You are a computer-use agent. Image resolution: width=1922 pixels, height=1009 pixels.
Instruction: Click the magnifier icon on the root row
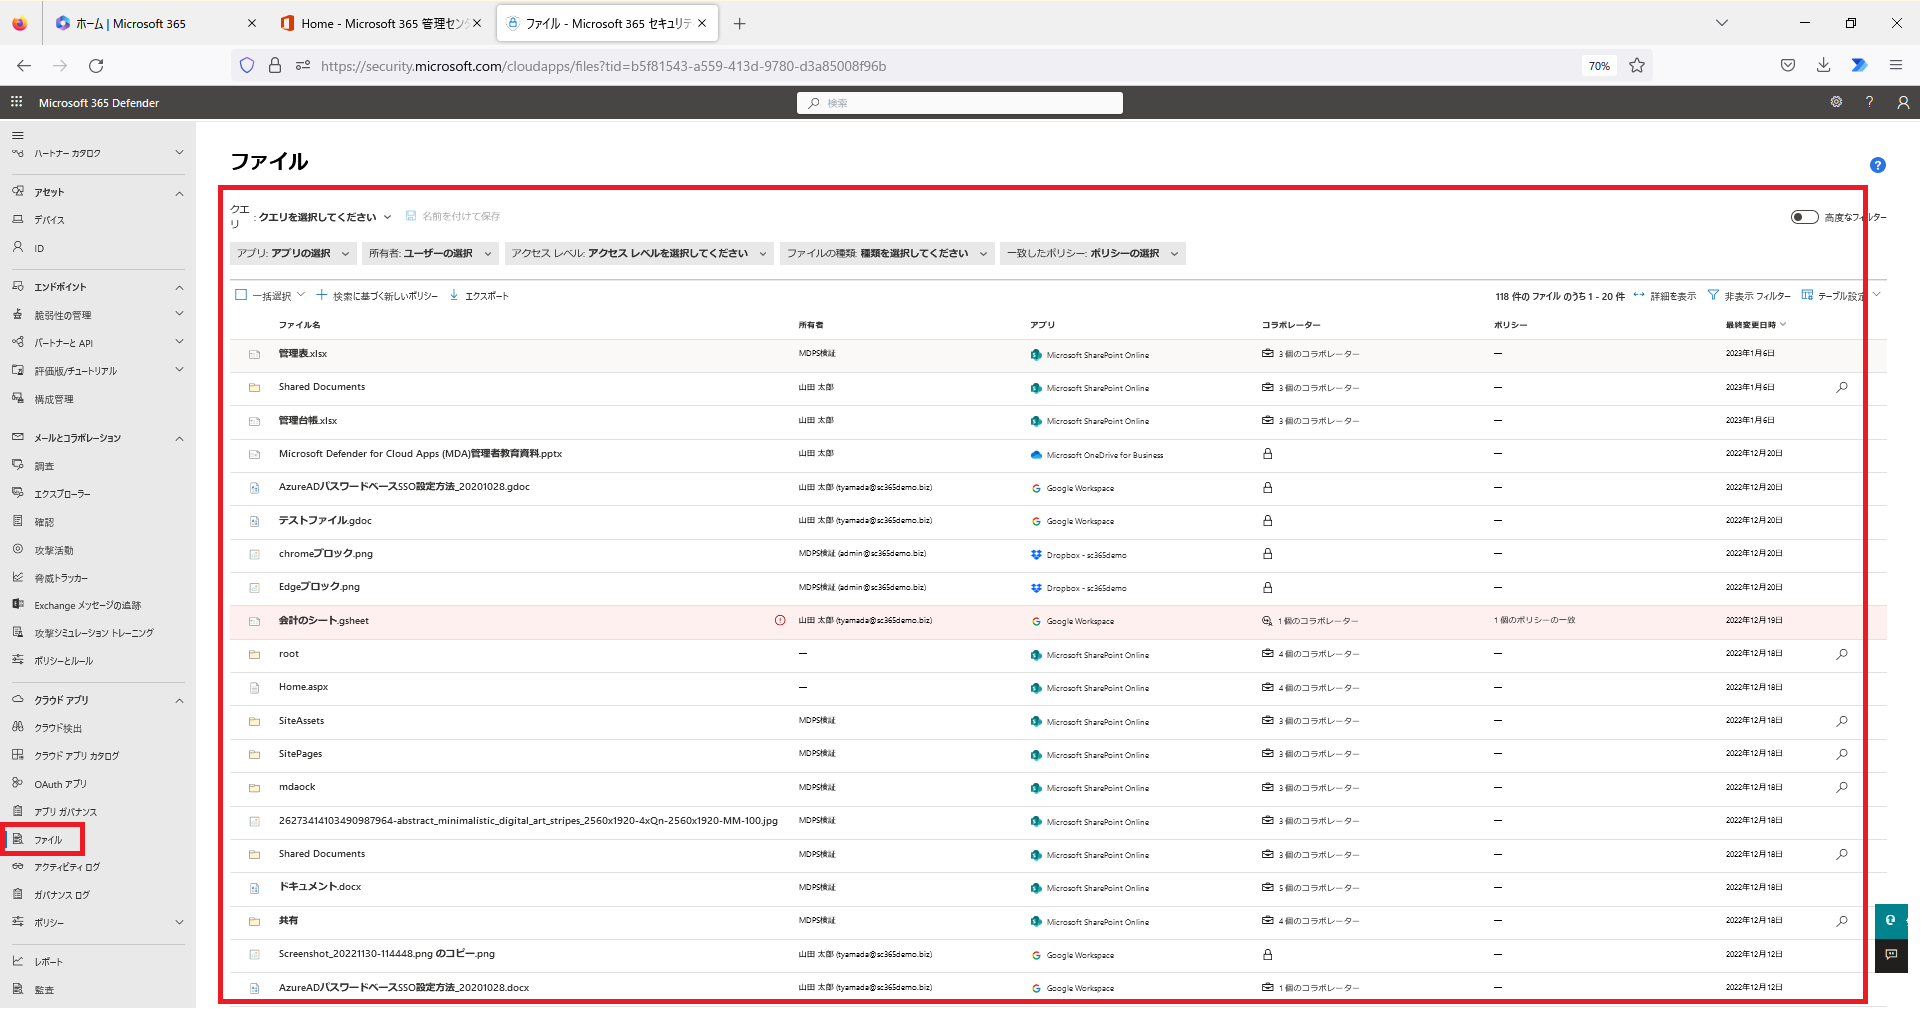pyautogui.click(x=1842, y=654)
